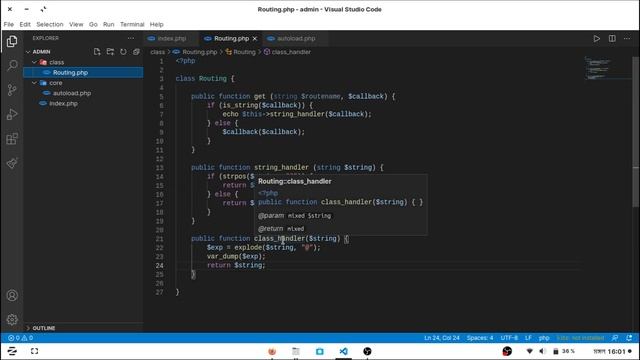
Task: Open notifications bell in status bar
Action: (x=629, y=338)
